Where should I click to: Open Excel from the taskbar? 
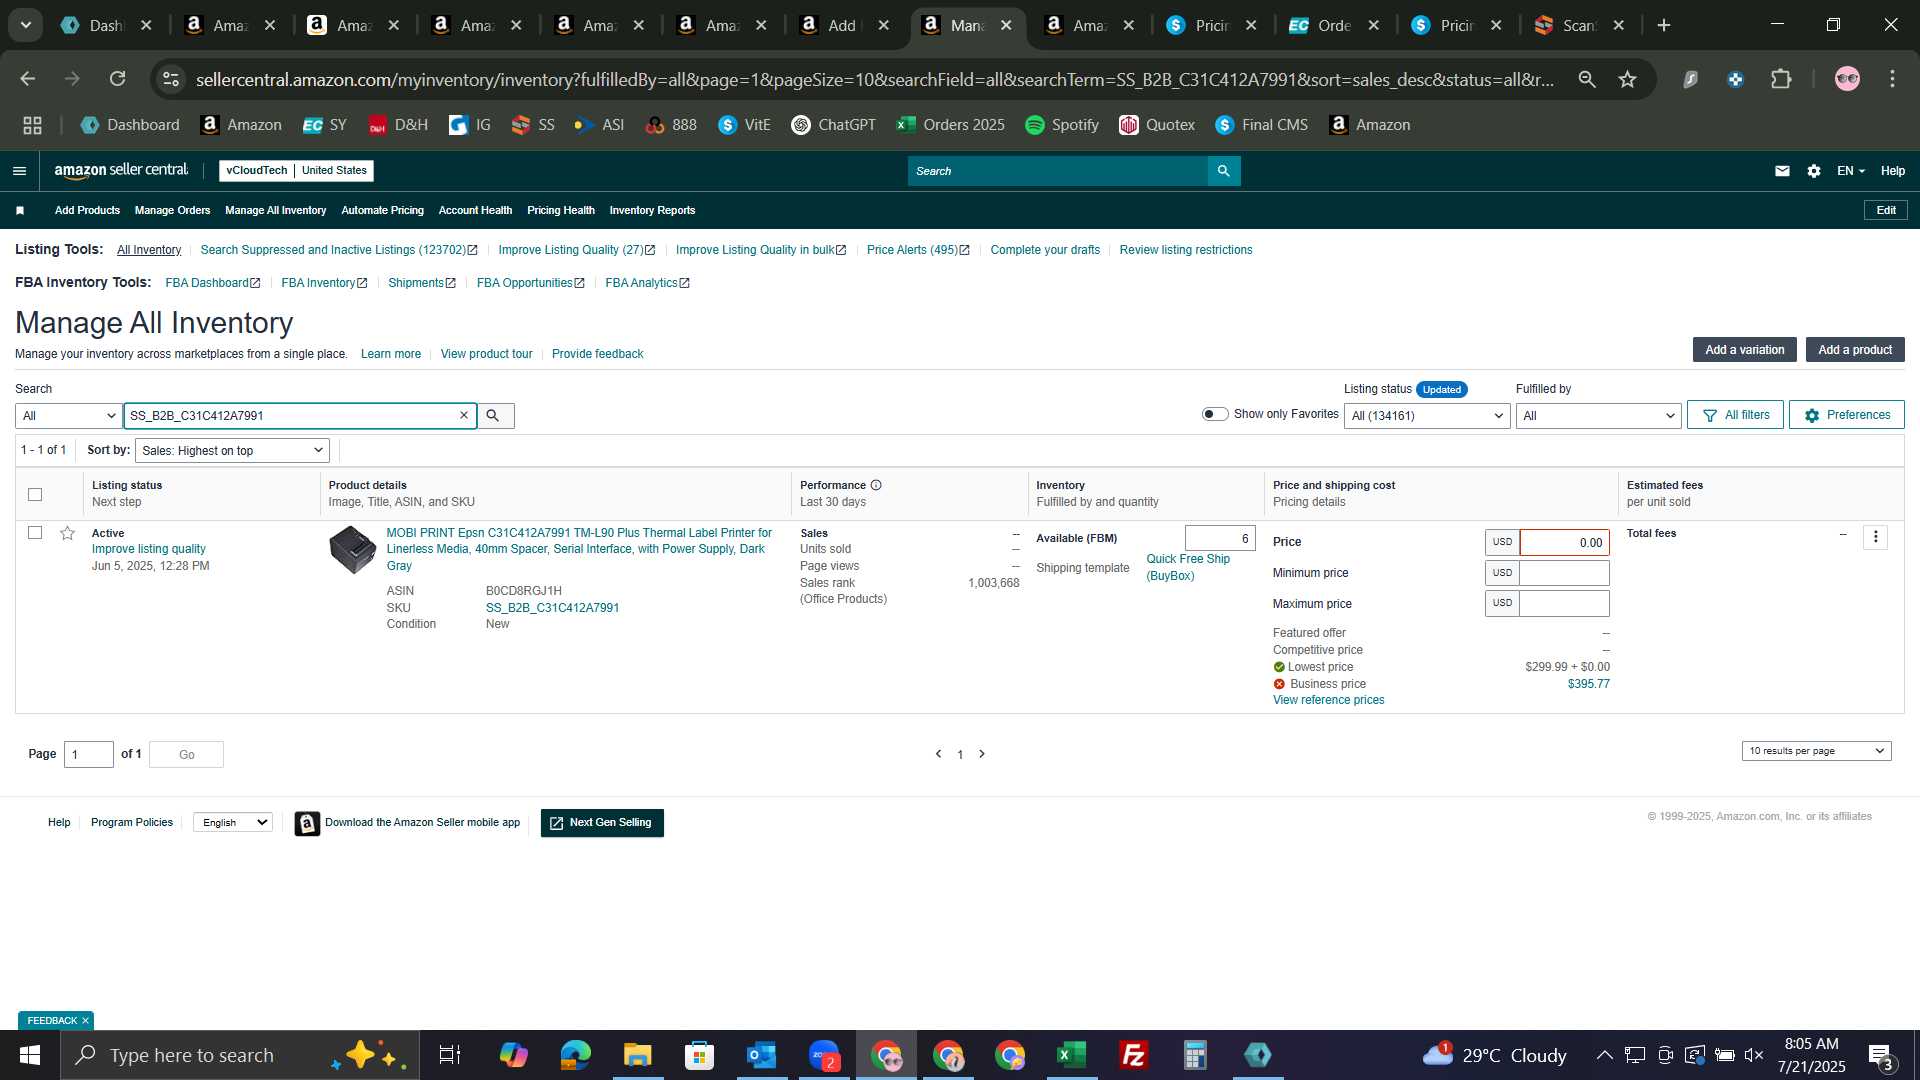[x=1072, y=1055]
